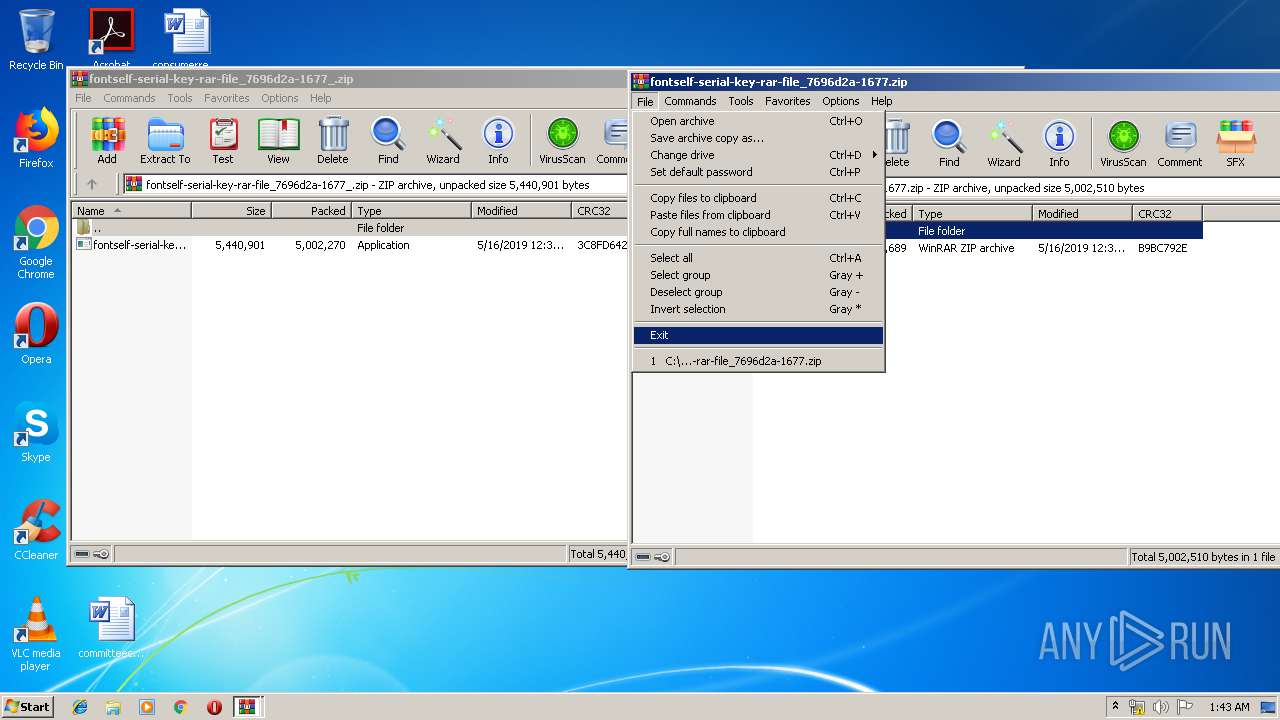This screenshot has width=1280, height=720.
Task: Open Tools menu in right window
Action: (741, 101)
